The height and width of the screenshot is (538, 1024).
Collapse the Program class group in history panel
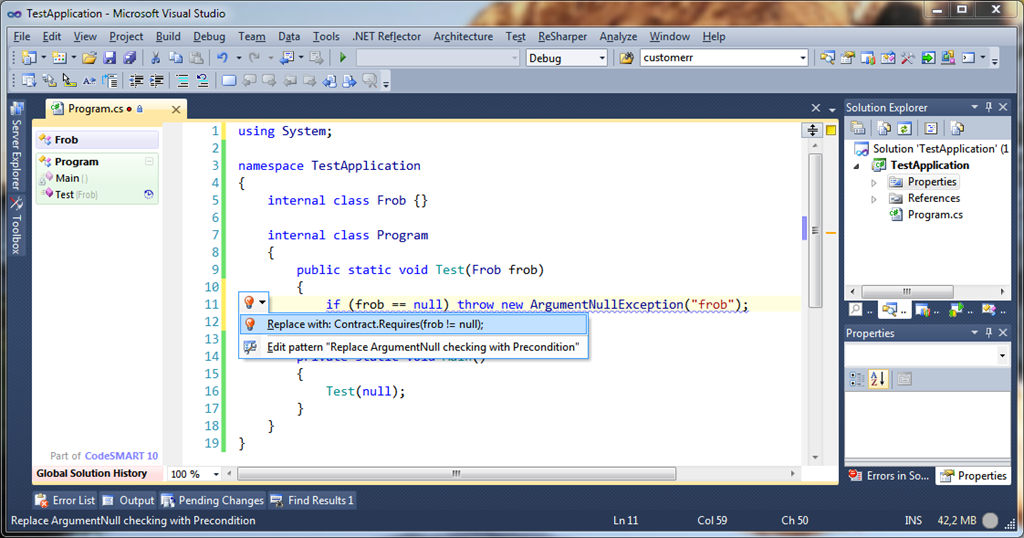coord(149,161)
